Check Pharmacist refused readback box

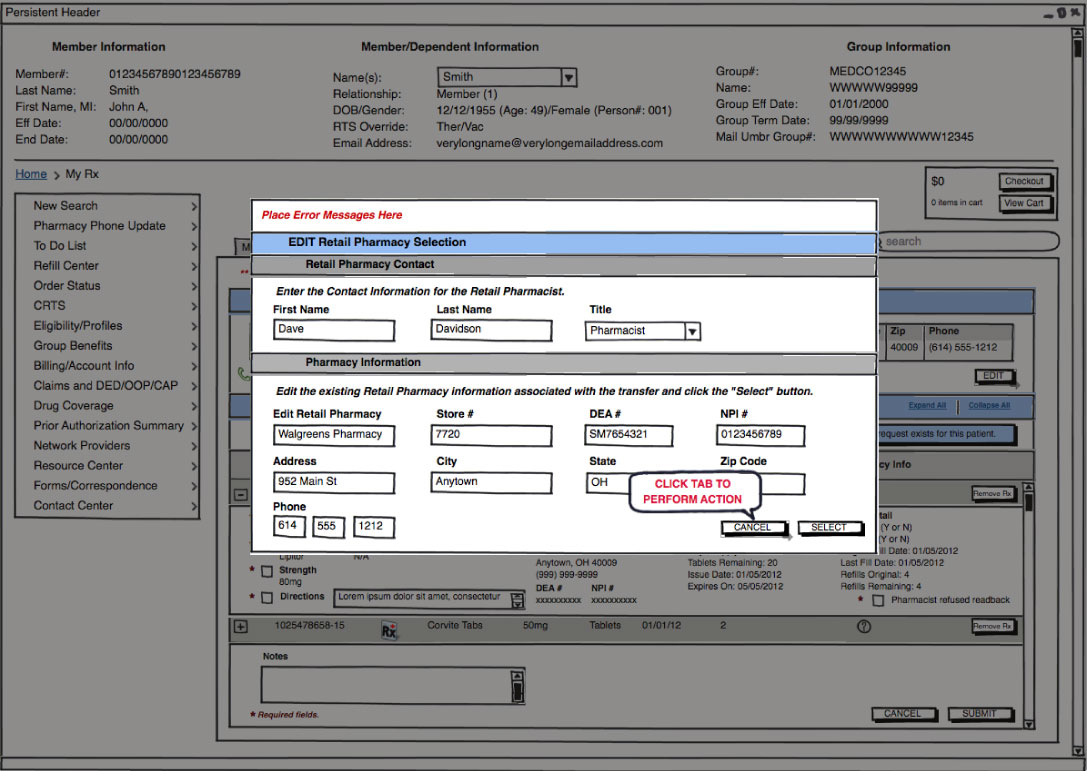tap(878, 600)
